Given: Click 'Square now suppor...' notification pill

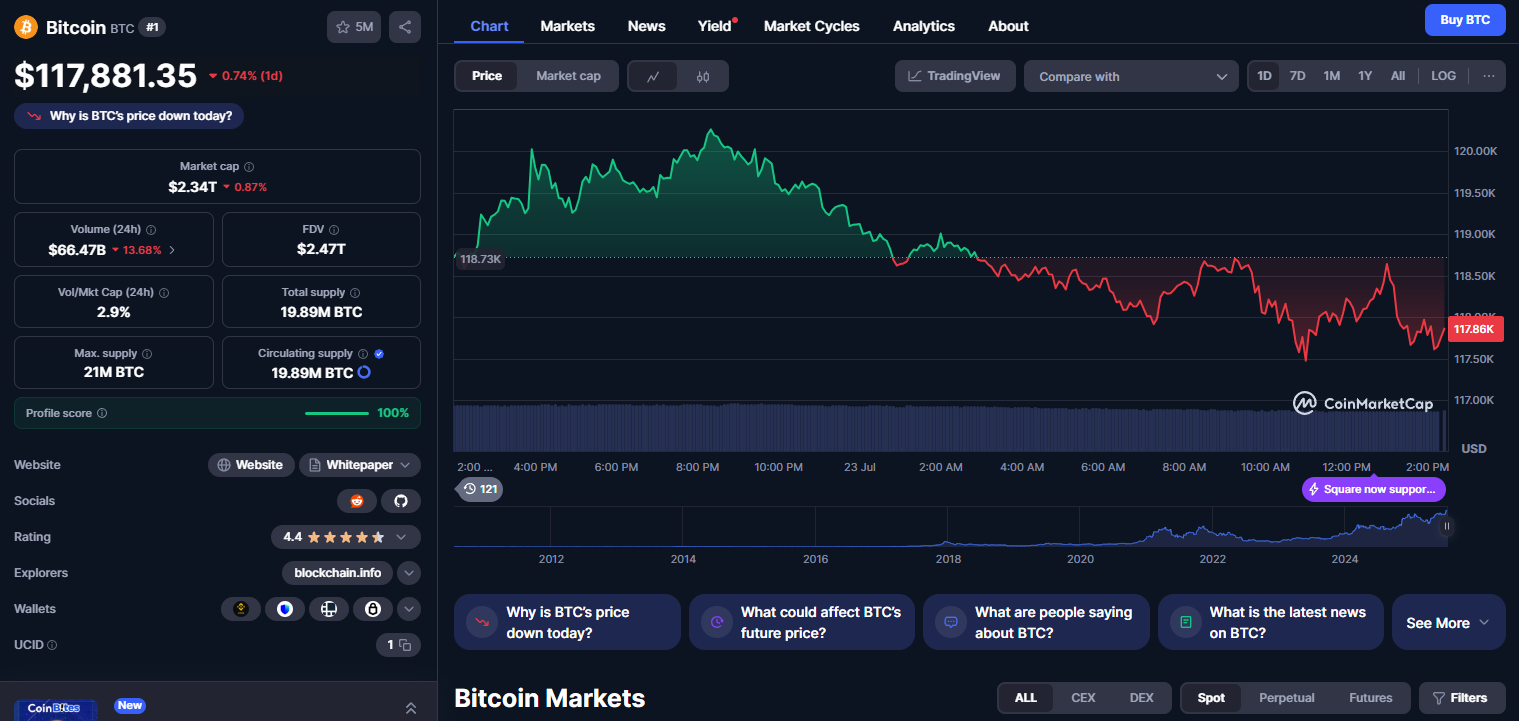Looking at the screenshot, I should 1374,490.
